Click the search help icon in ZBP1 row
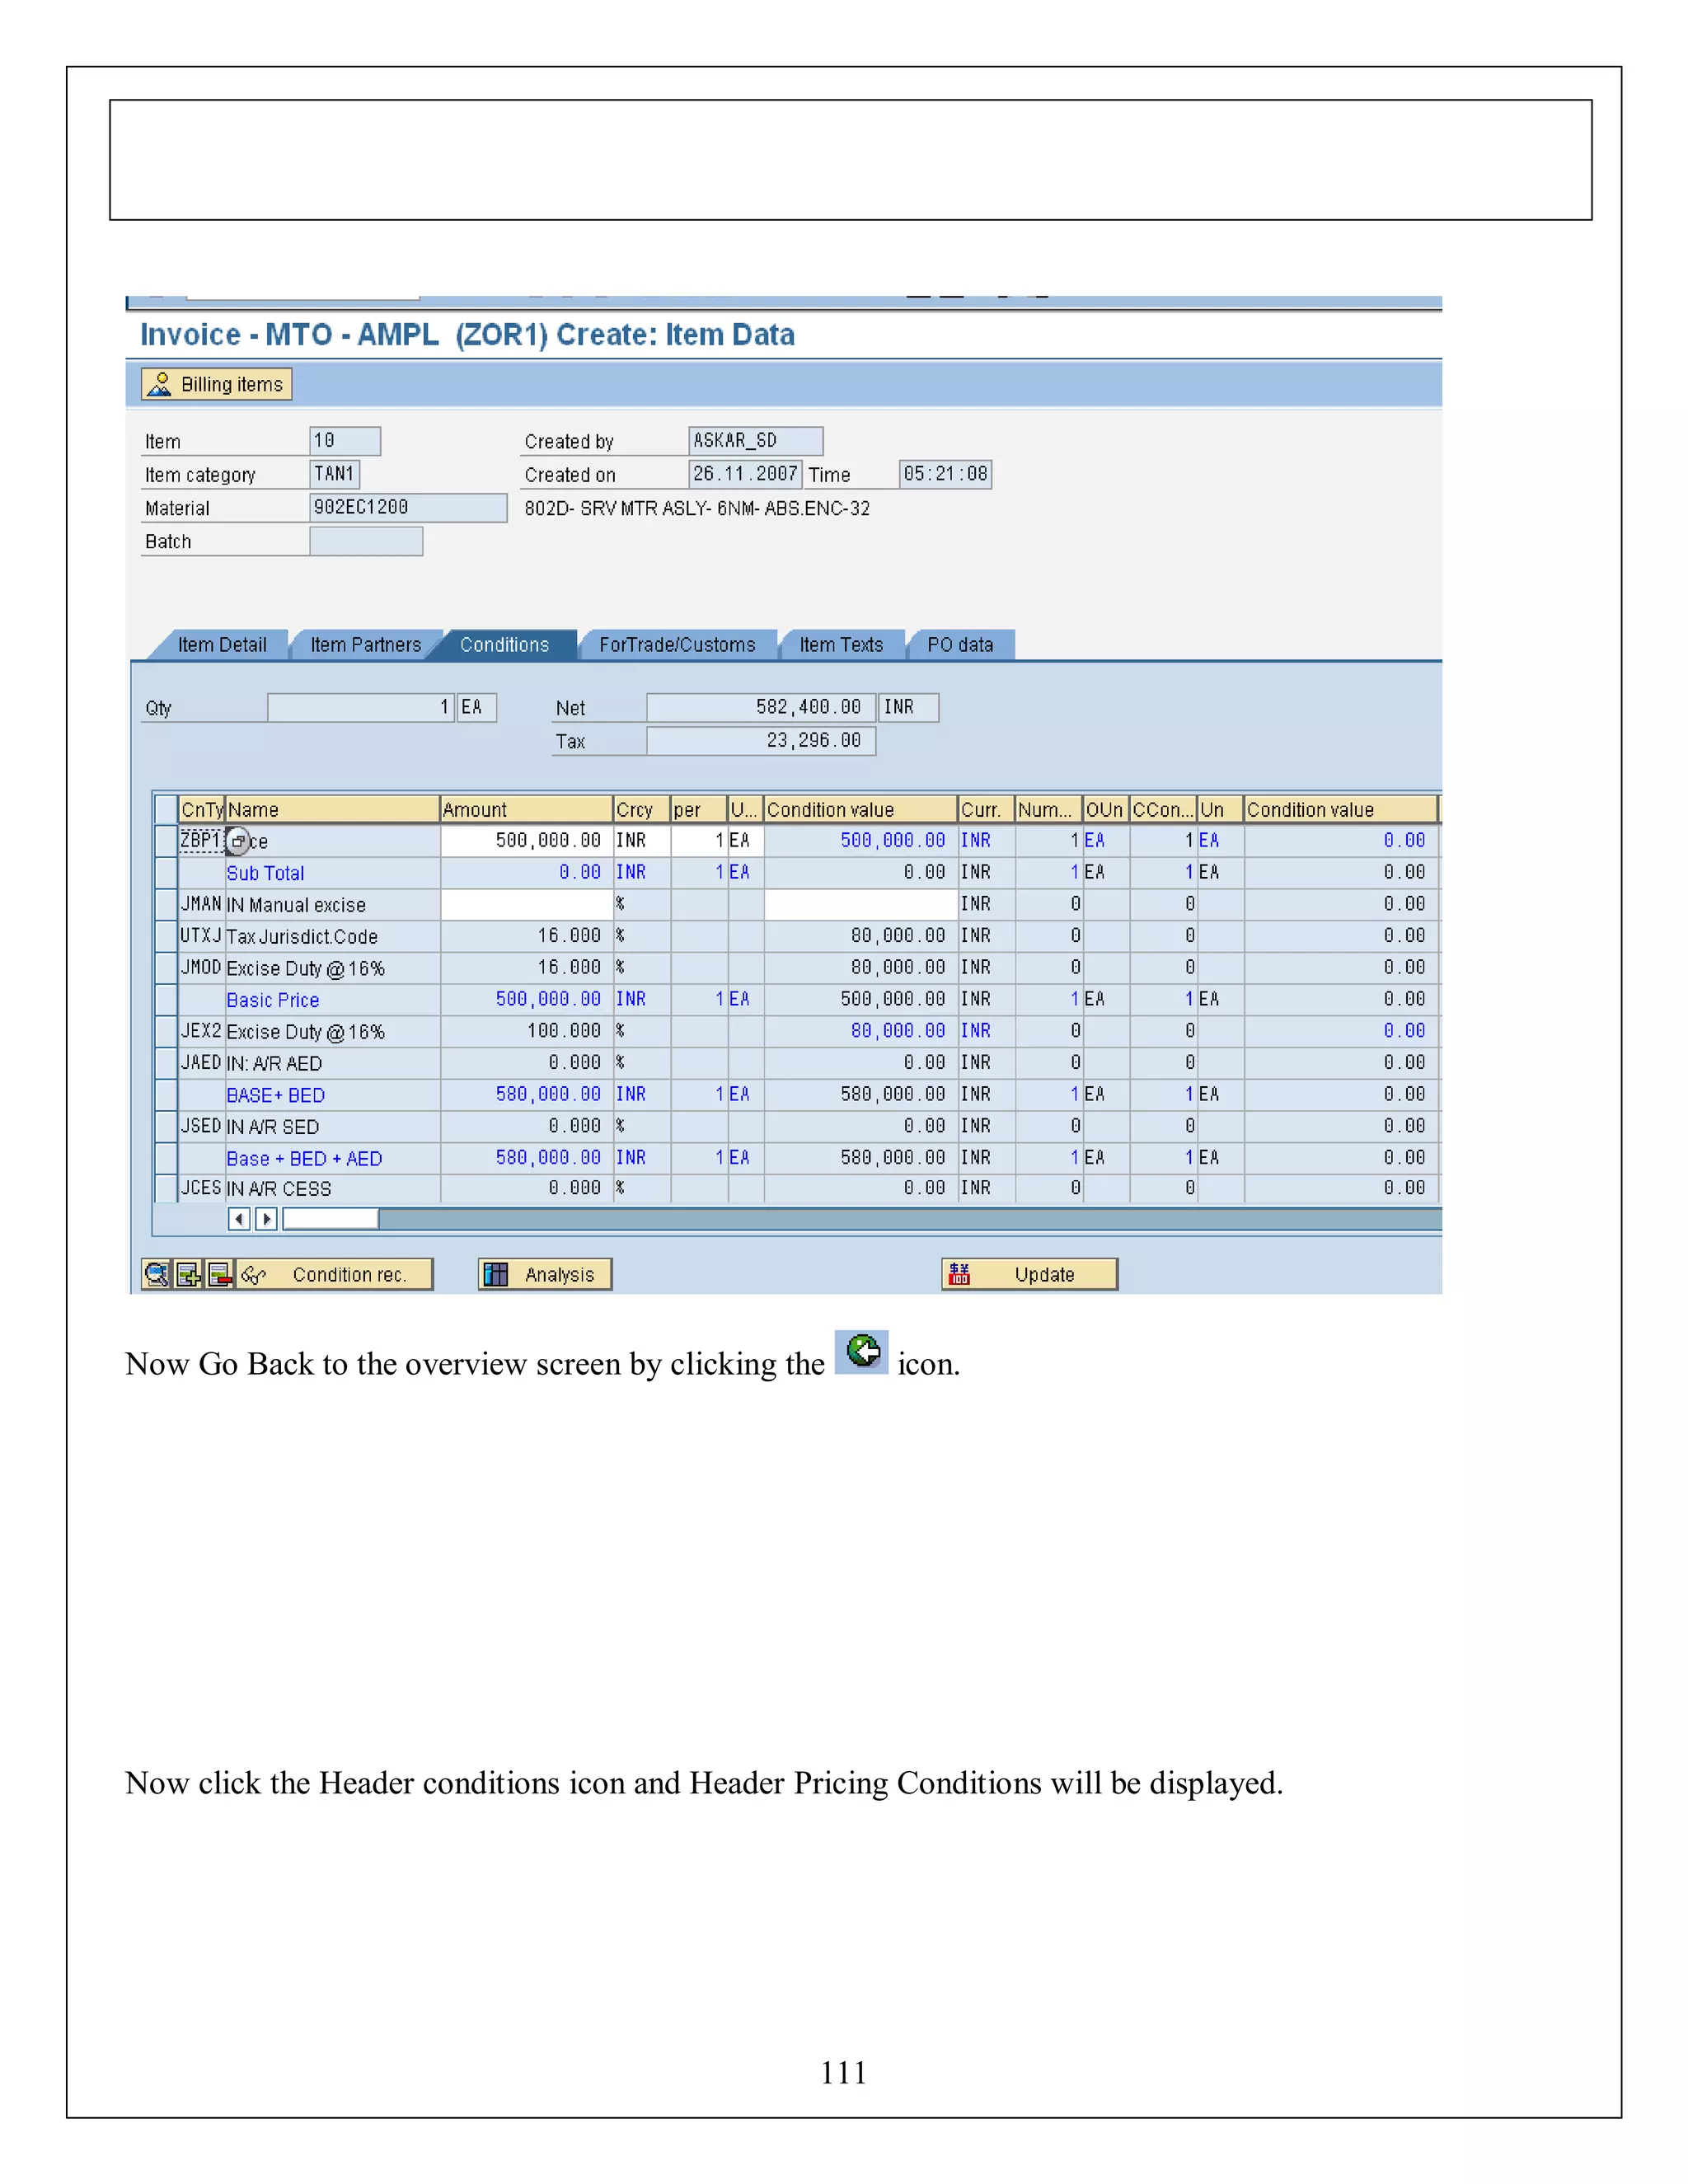1688x2184 pixels. [x=237, y=841]
